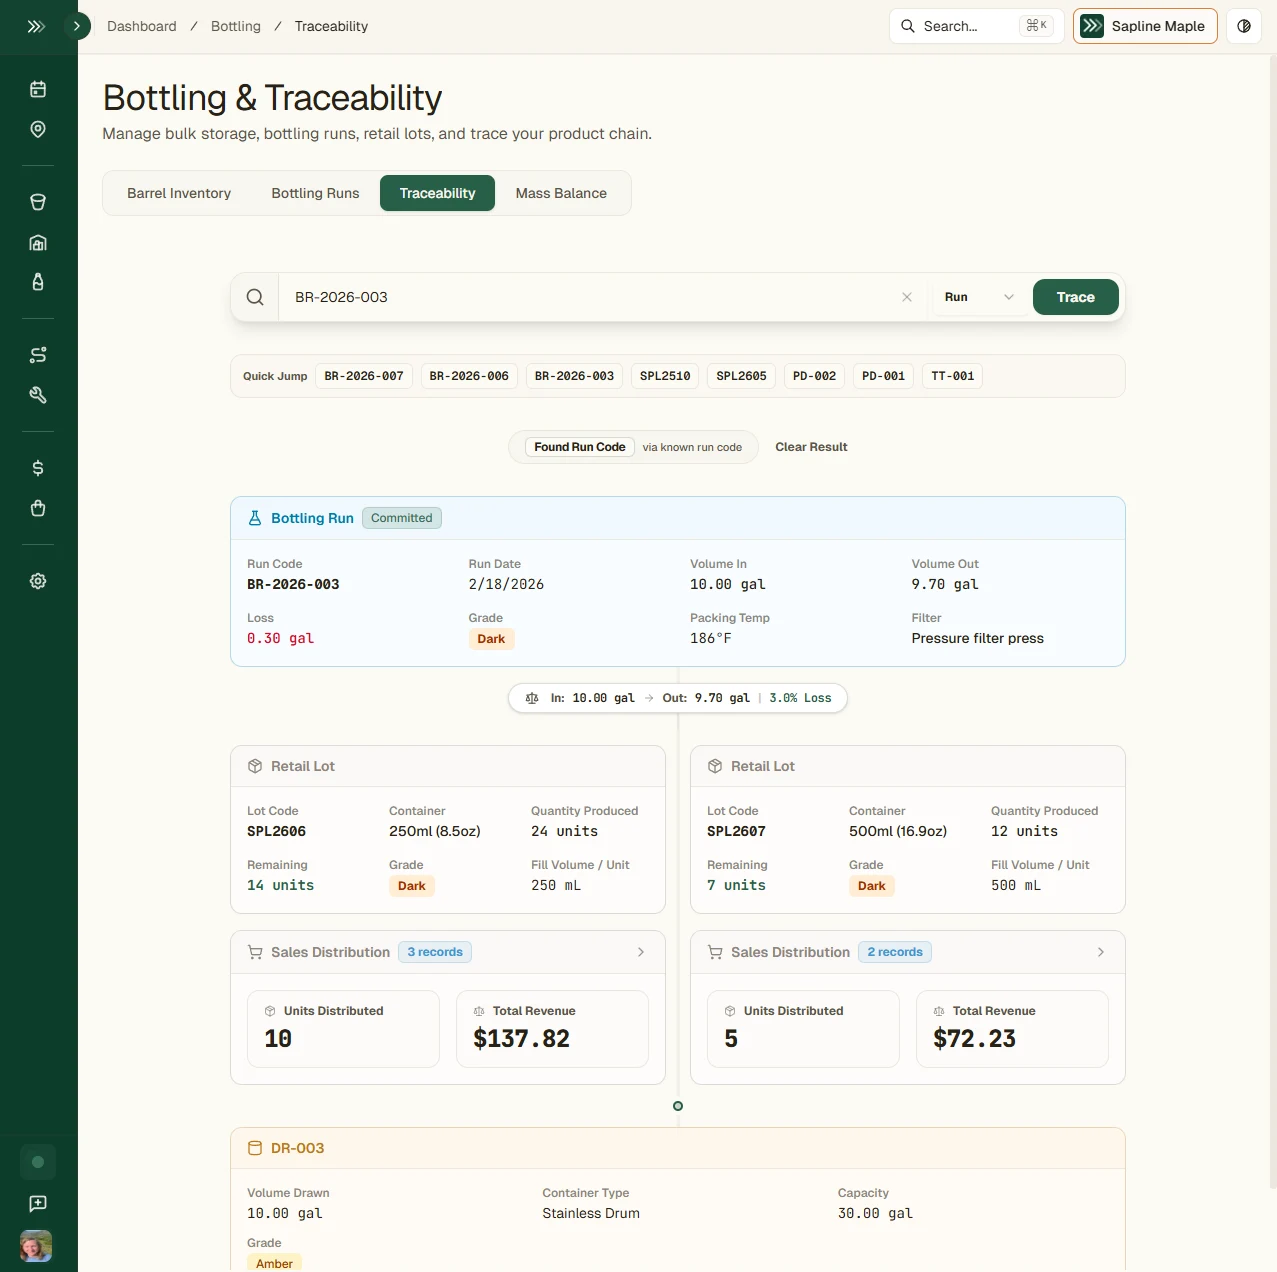This screenshot has height=1272, width=1277.
Task: Switch to the Barrel Inventory tab
Action: [179, 193]
